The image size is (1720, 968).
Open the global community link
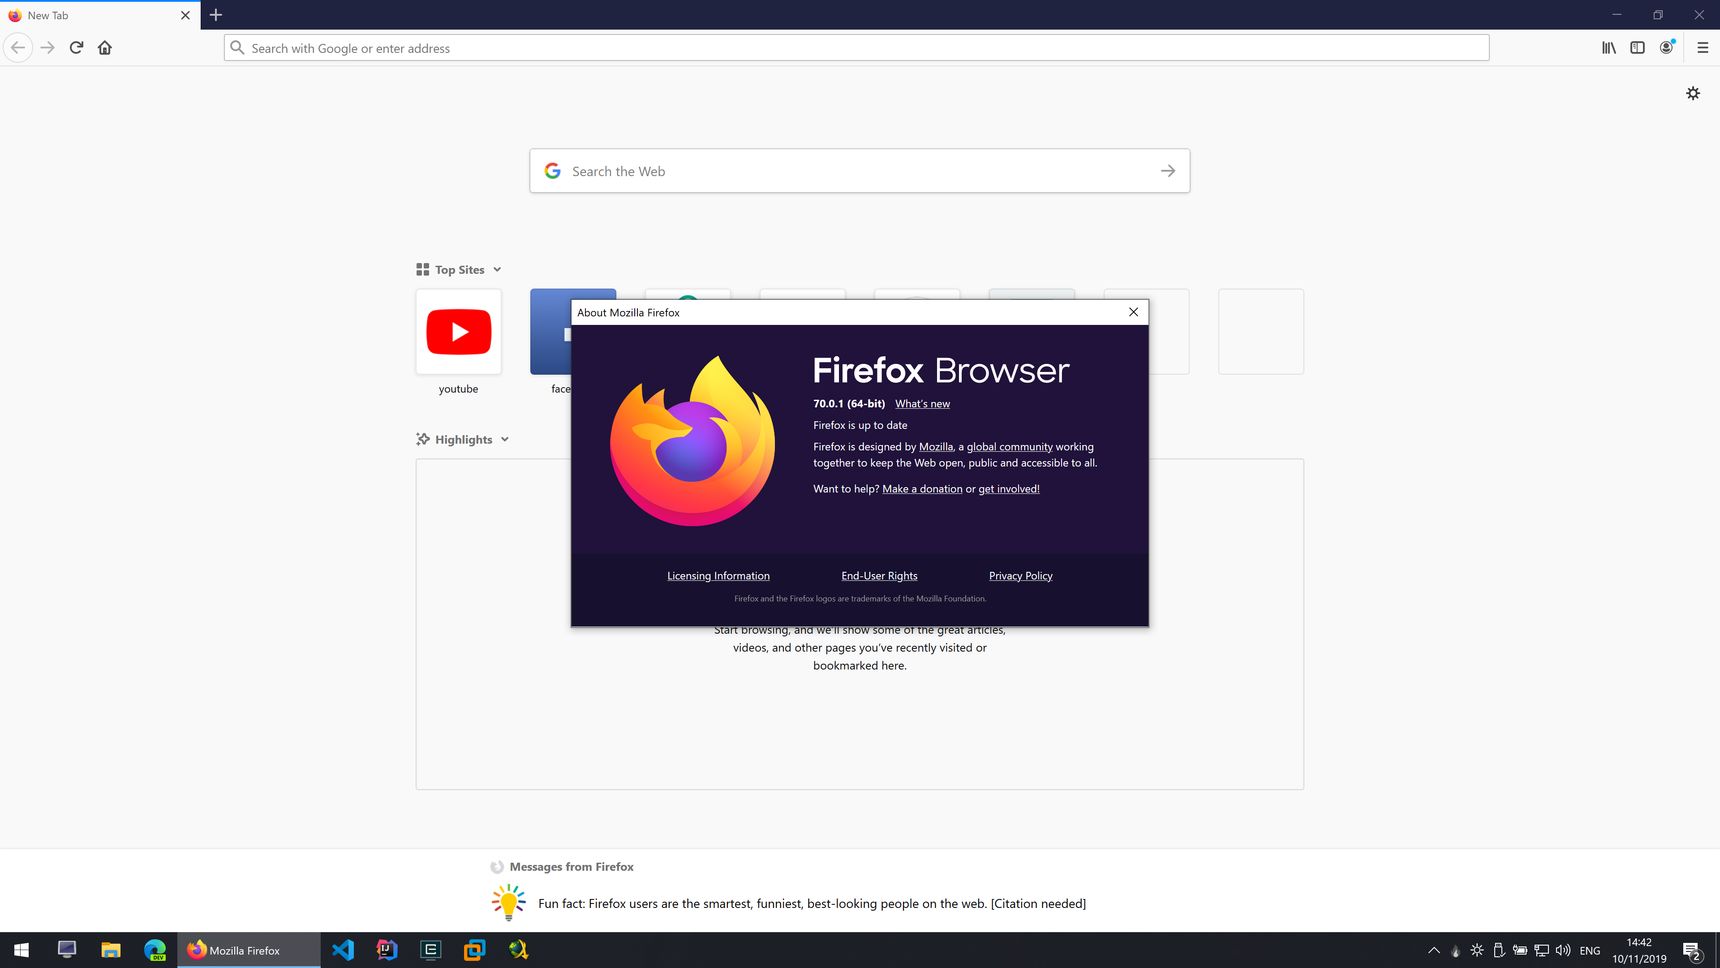[1009, 447]
